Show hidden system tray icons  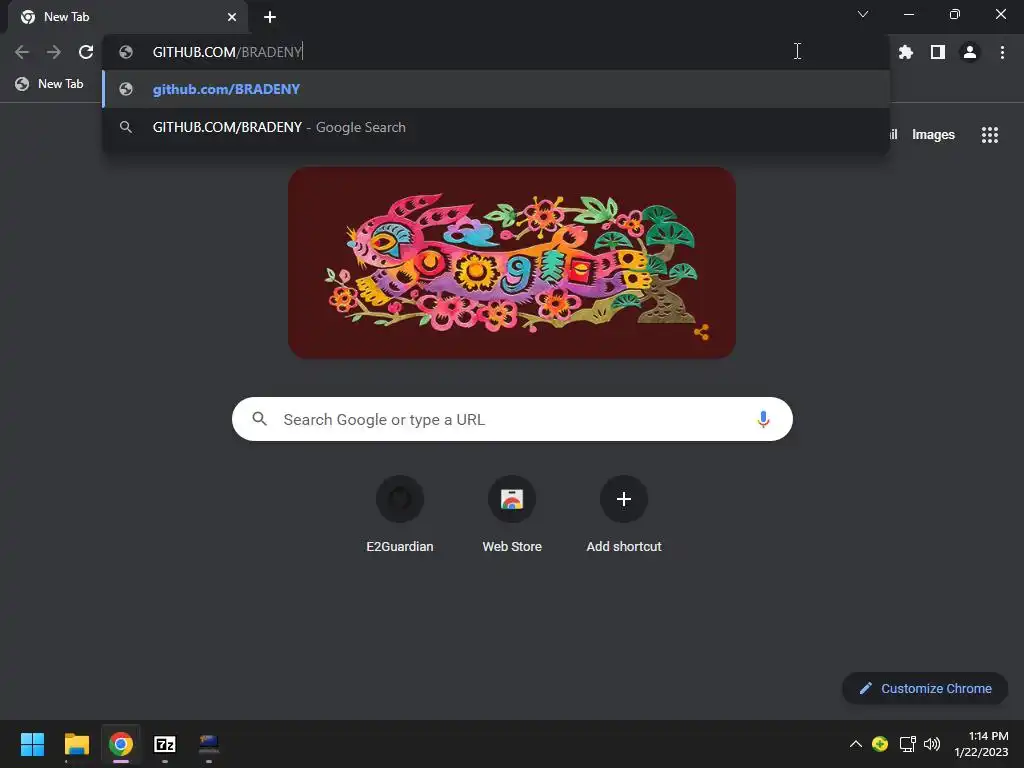tap(856, 744)
